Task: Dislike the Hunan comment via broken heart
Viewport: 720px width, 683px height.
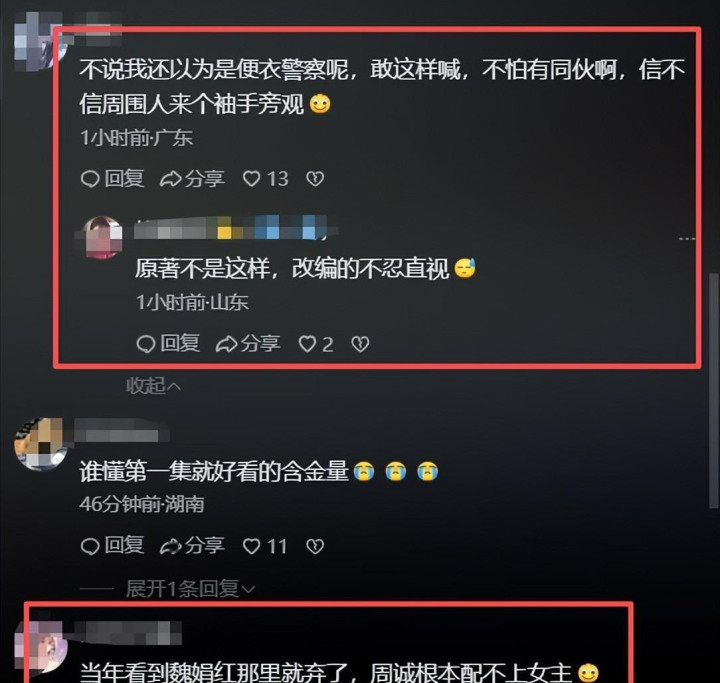Action: point(315,546)
